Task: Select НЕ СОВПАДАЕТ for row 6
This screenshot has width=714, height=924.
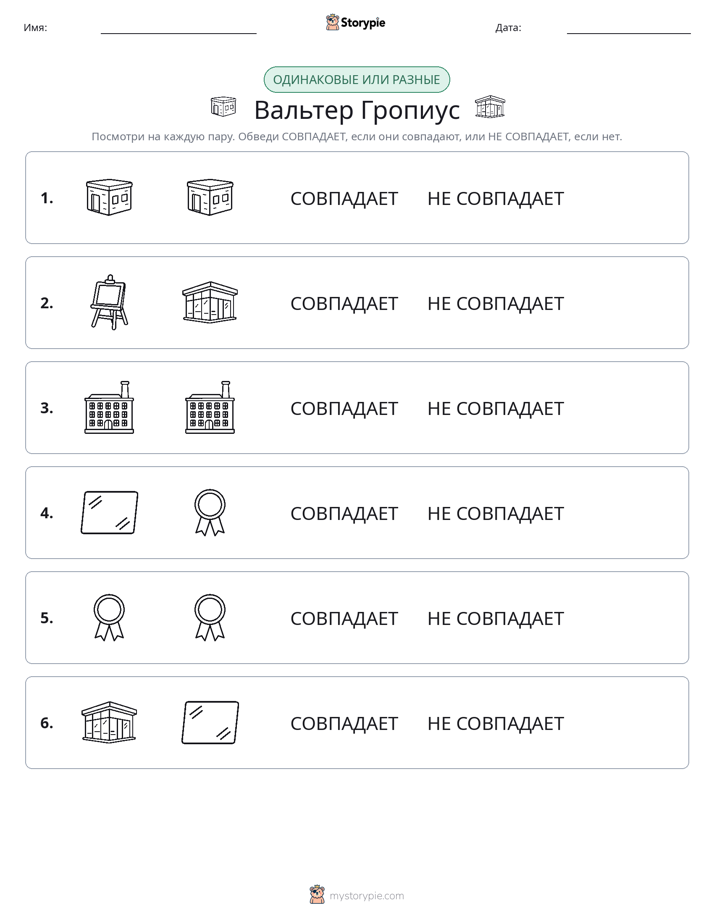Action: [495, 723]
